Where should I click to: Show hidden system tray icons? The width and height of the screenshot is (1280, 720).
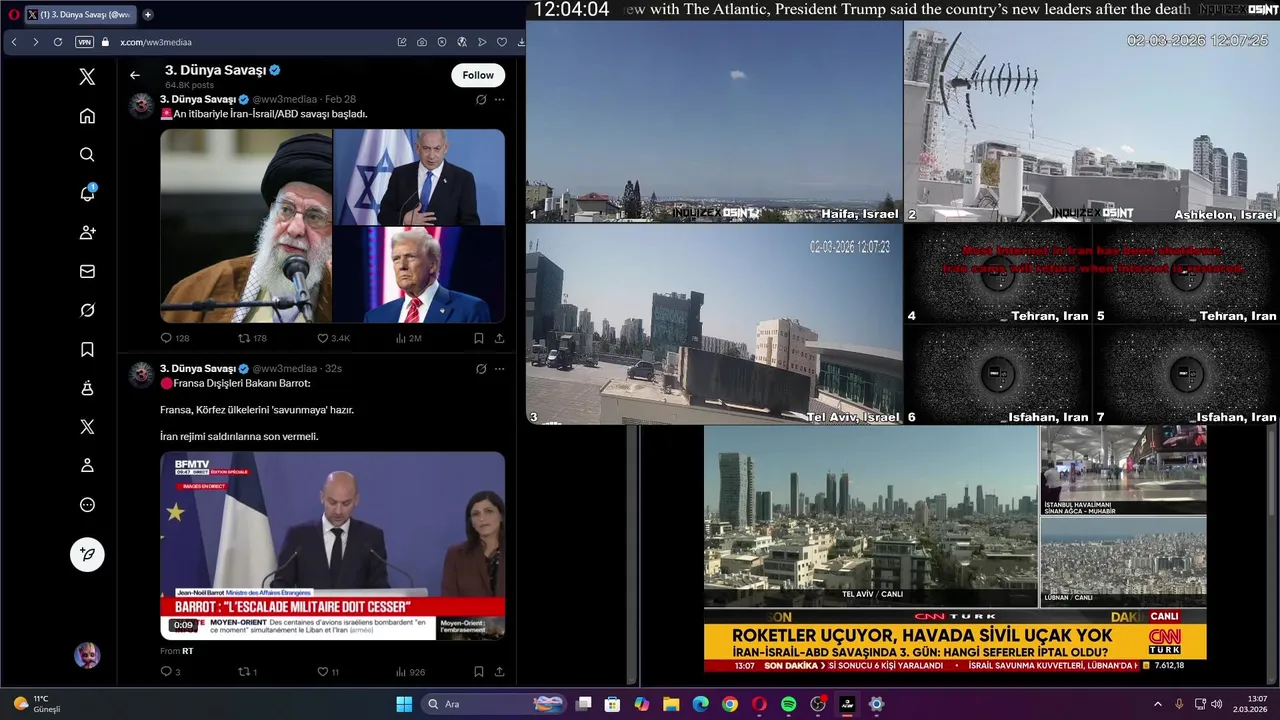[1158, 704]
